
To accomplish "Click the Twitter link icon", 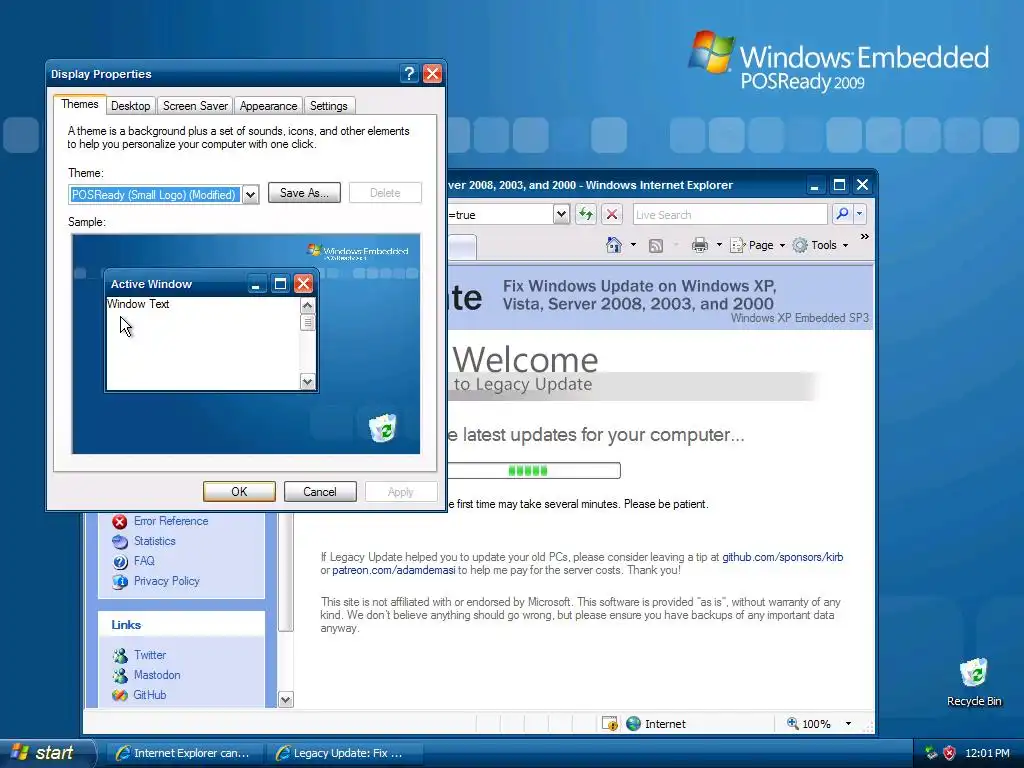I will tap(120, 655).
